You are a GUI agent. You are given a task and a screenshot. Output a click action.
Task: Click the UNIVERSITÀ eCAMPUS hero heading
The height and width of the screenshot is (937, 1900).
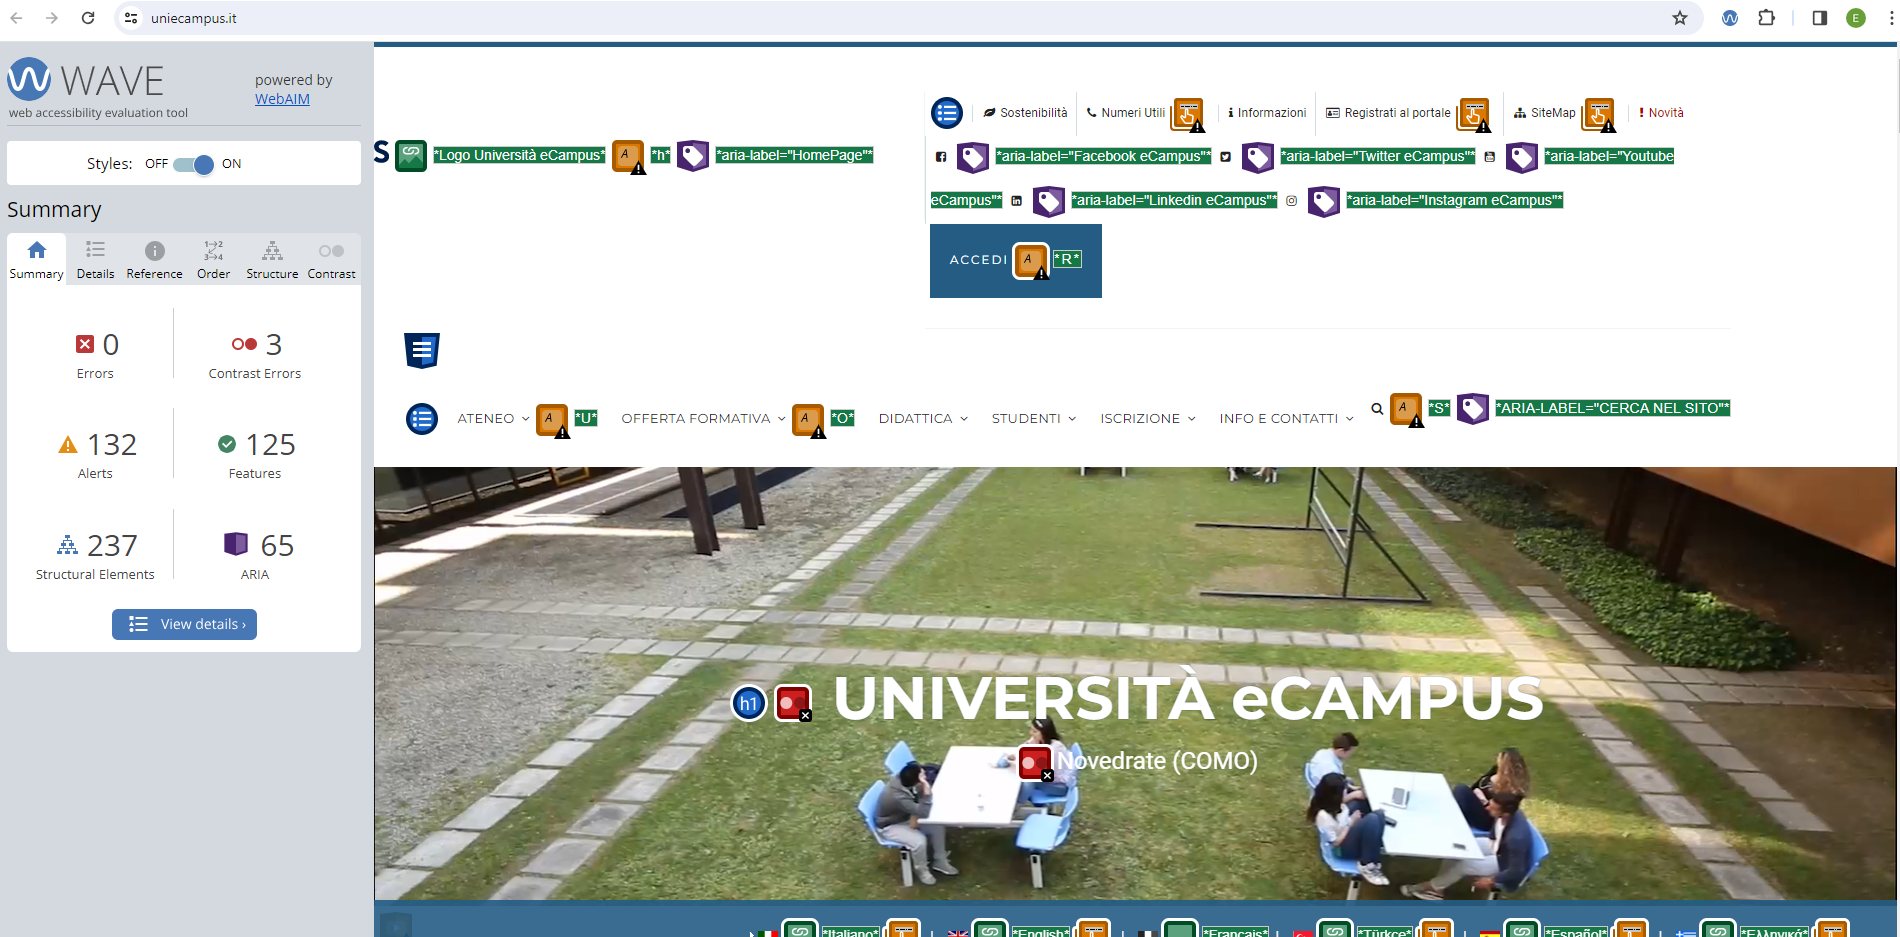click(1188, 698)
